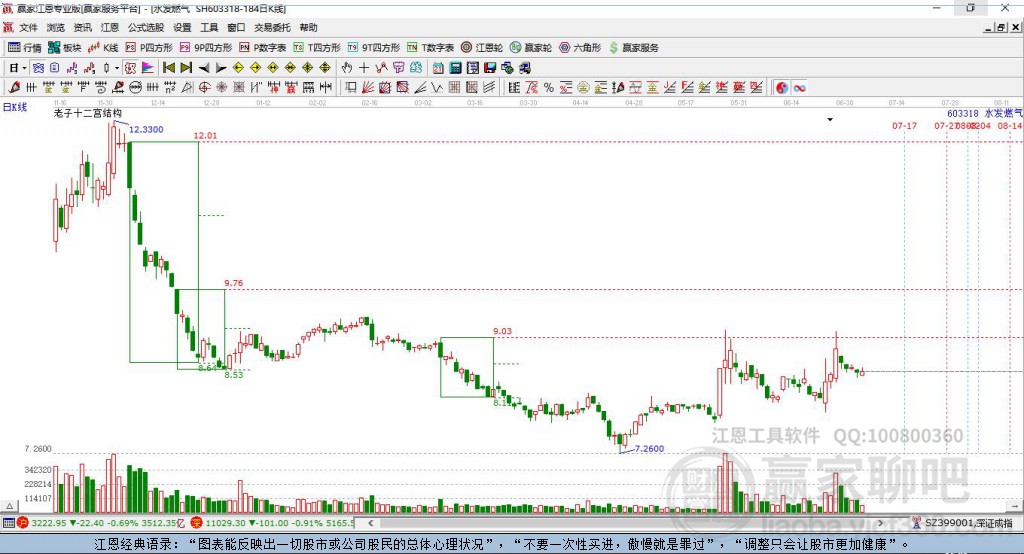1024x554 pixels.
Task: Select the red pencil drawing tool
Action: pyautogui.click(x=14, y=88)
